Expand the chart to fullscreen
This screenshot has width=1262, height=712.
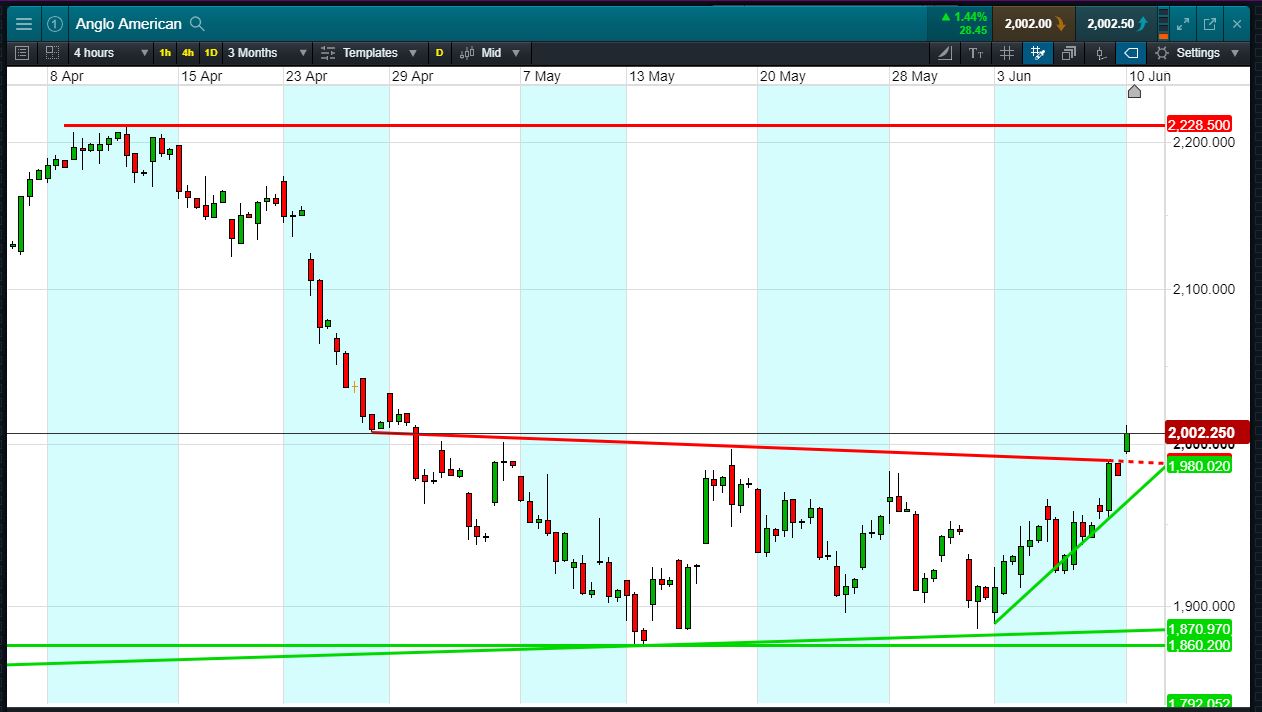pos(1182,24)
